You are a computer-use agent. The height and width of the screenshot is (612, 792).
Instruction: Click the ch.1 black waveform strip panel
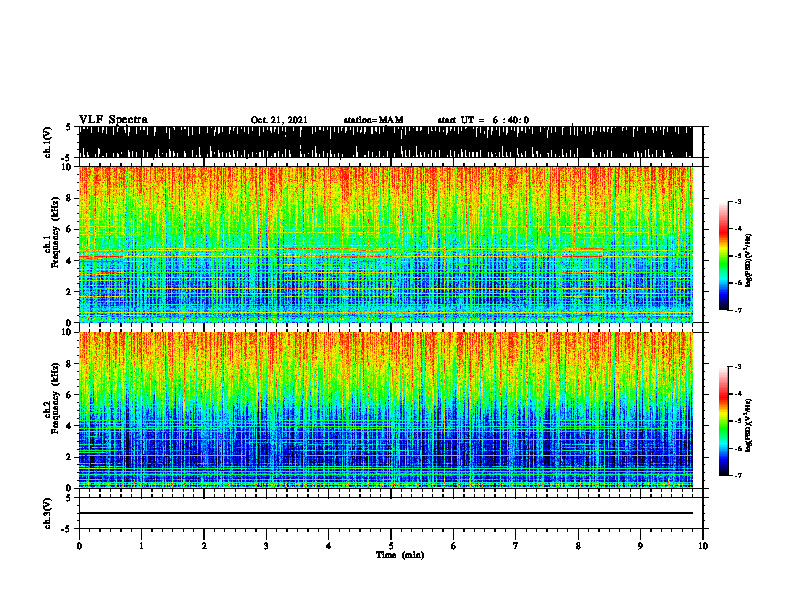click(x=385, y=142)
